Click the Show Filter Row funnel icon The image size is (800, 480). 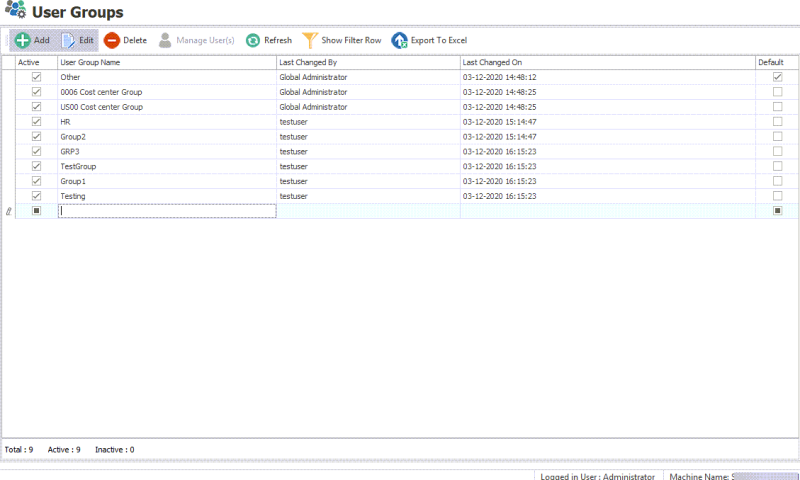point(310,41)
